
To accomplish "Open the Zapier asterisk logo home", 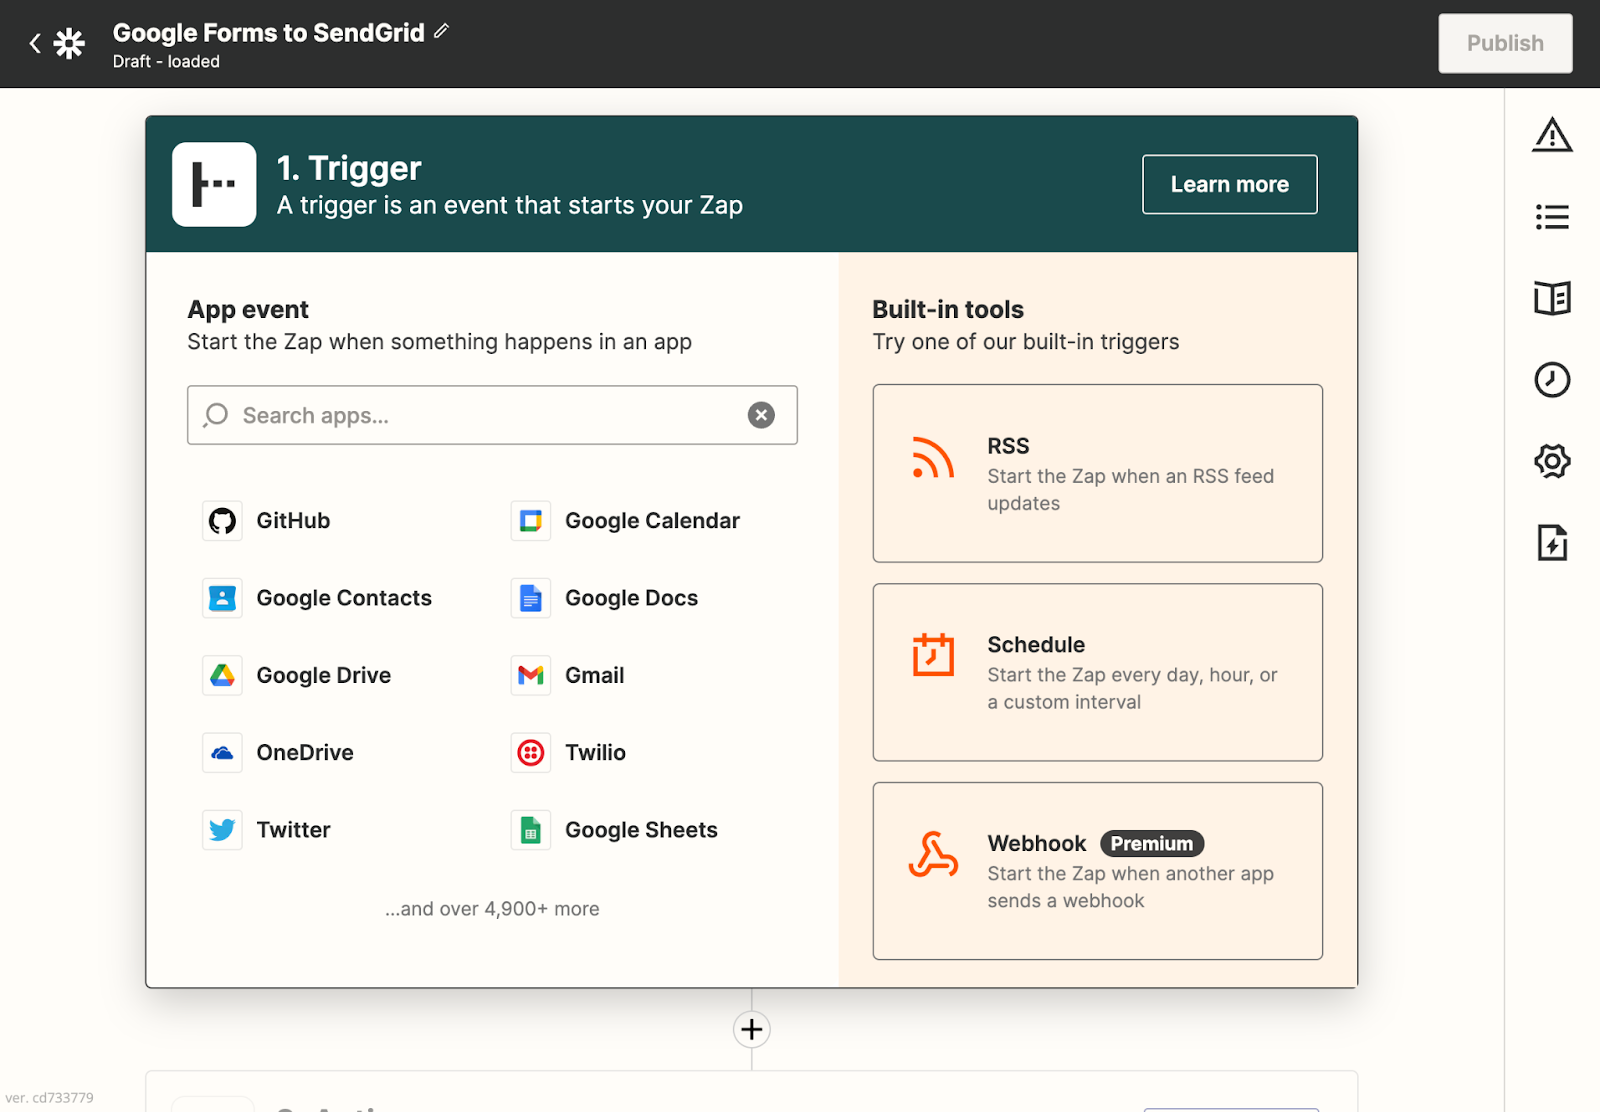I will [x=69, y=43].
